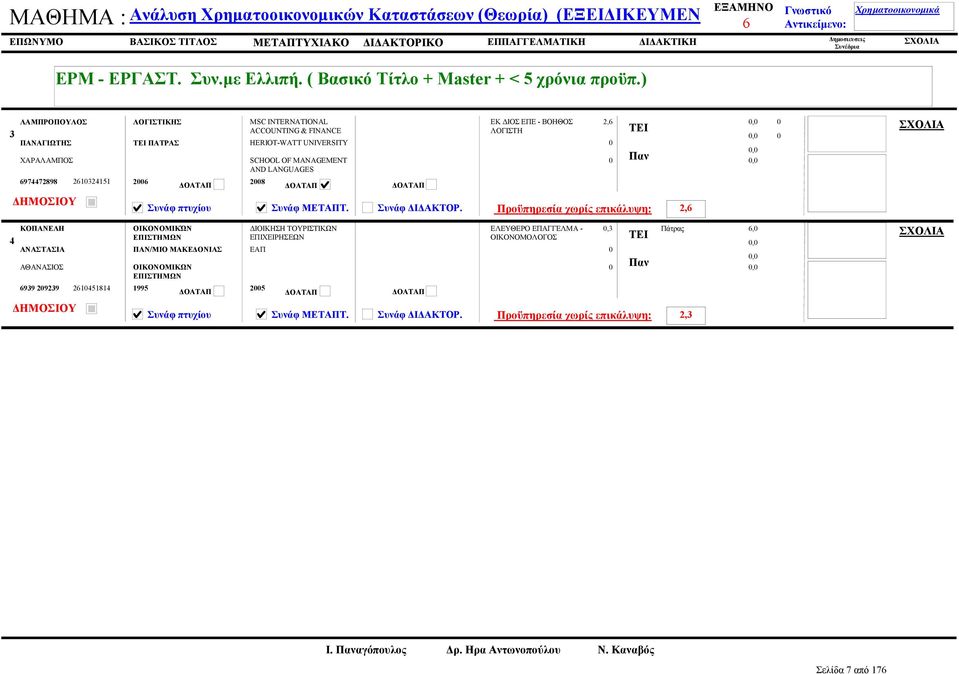
Task: Toggle doctoral ΔΟΑΤΑΠ checkbox in ΛΑΜΠΡΟΠΟΥΛΟΣ record
Action: point(431,184)
